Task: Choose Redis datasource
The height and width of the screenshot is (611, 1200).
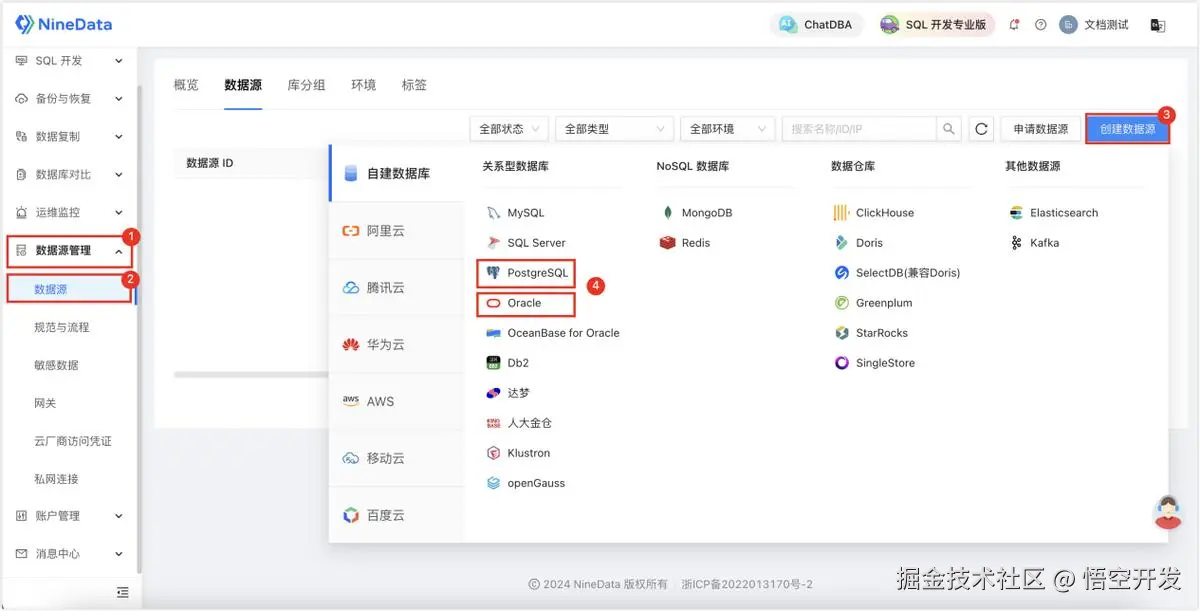Action: click(x=685, y=243)
